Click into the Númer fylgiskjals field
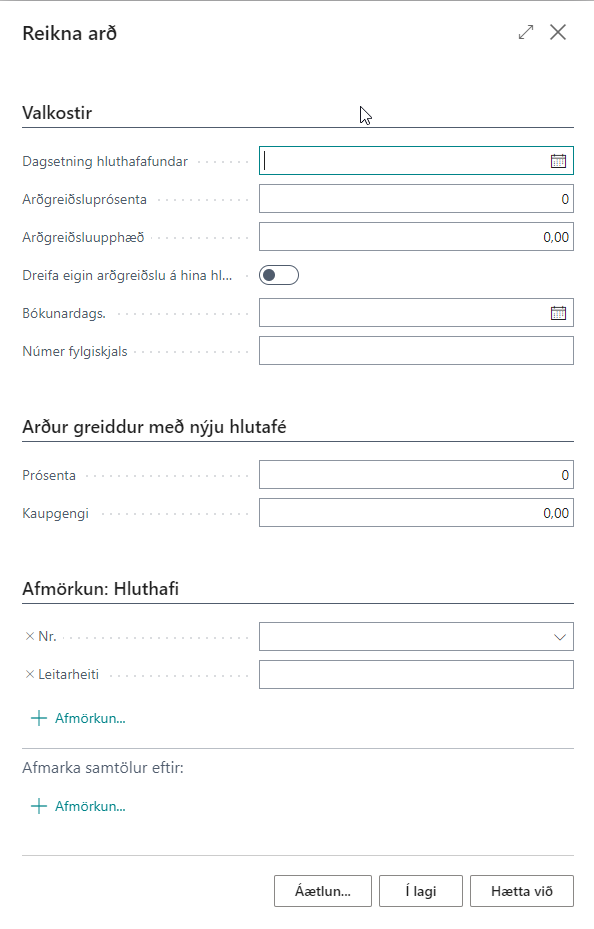Image resolution: width=594 pixels, height=929 pixels. point(416,351)
